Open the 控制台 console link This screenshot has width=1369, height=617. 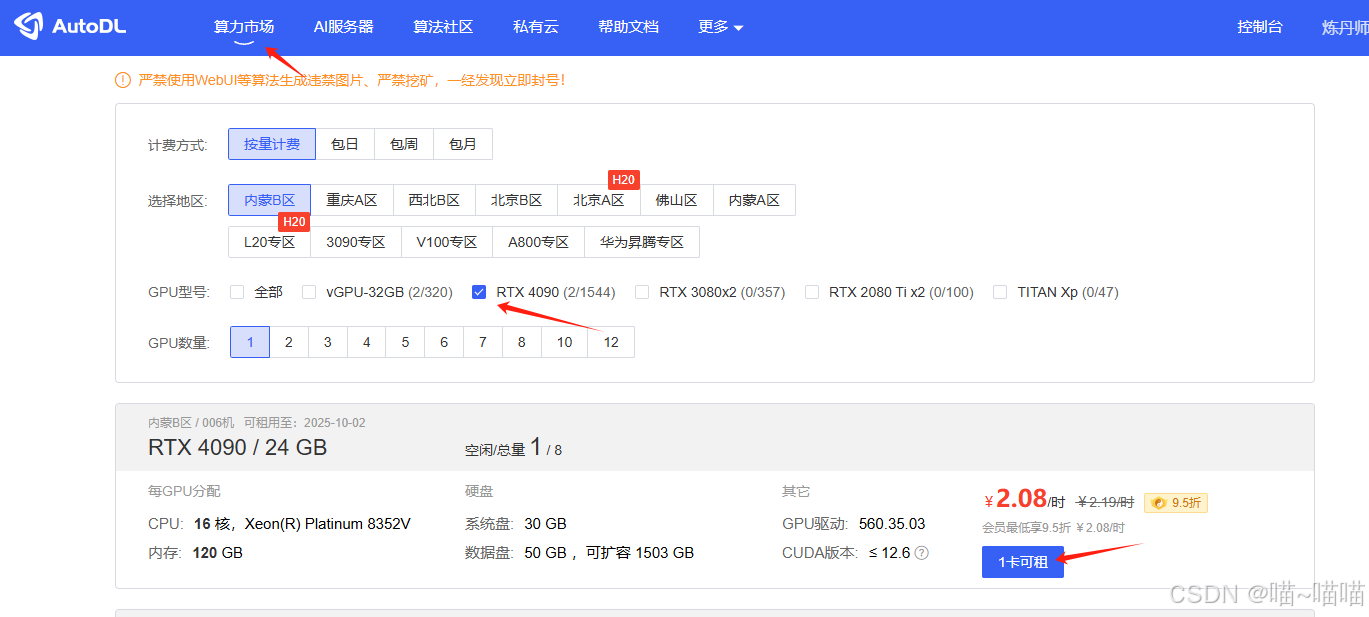1260,27
